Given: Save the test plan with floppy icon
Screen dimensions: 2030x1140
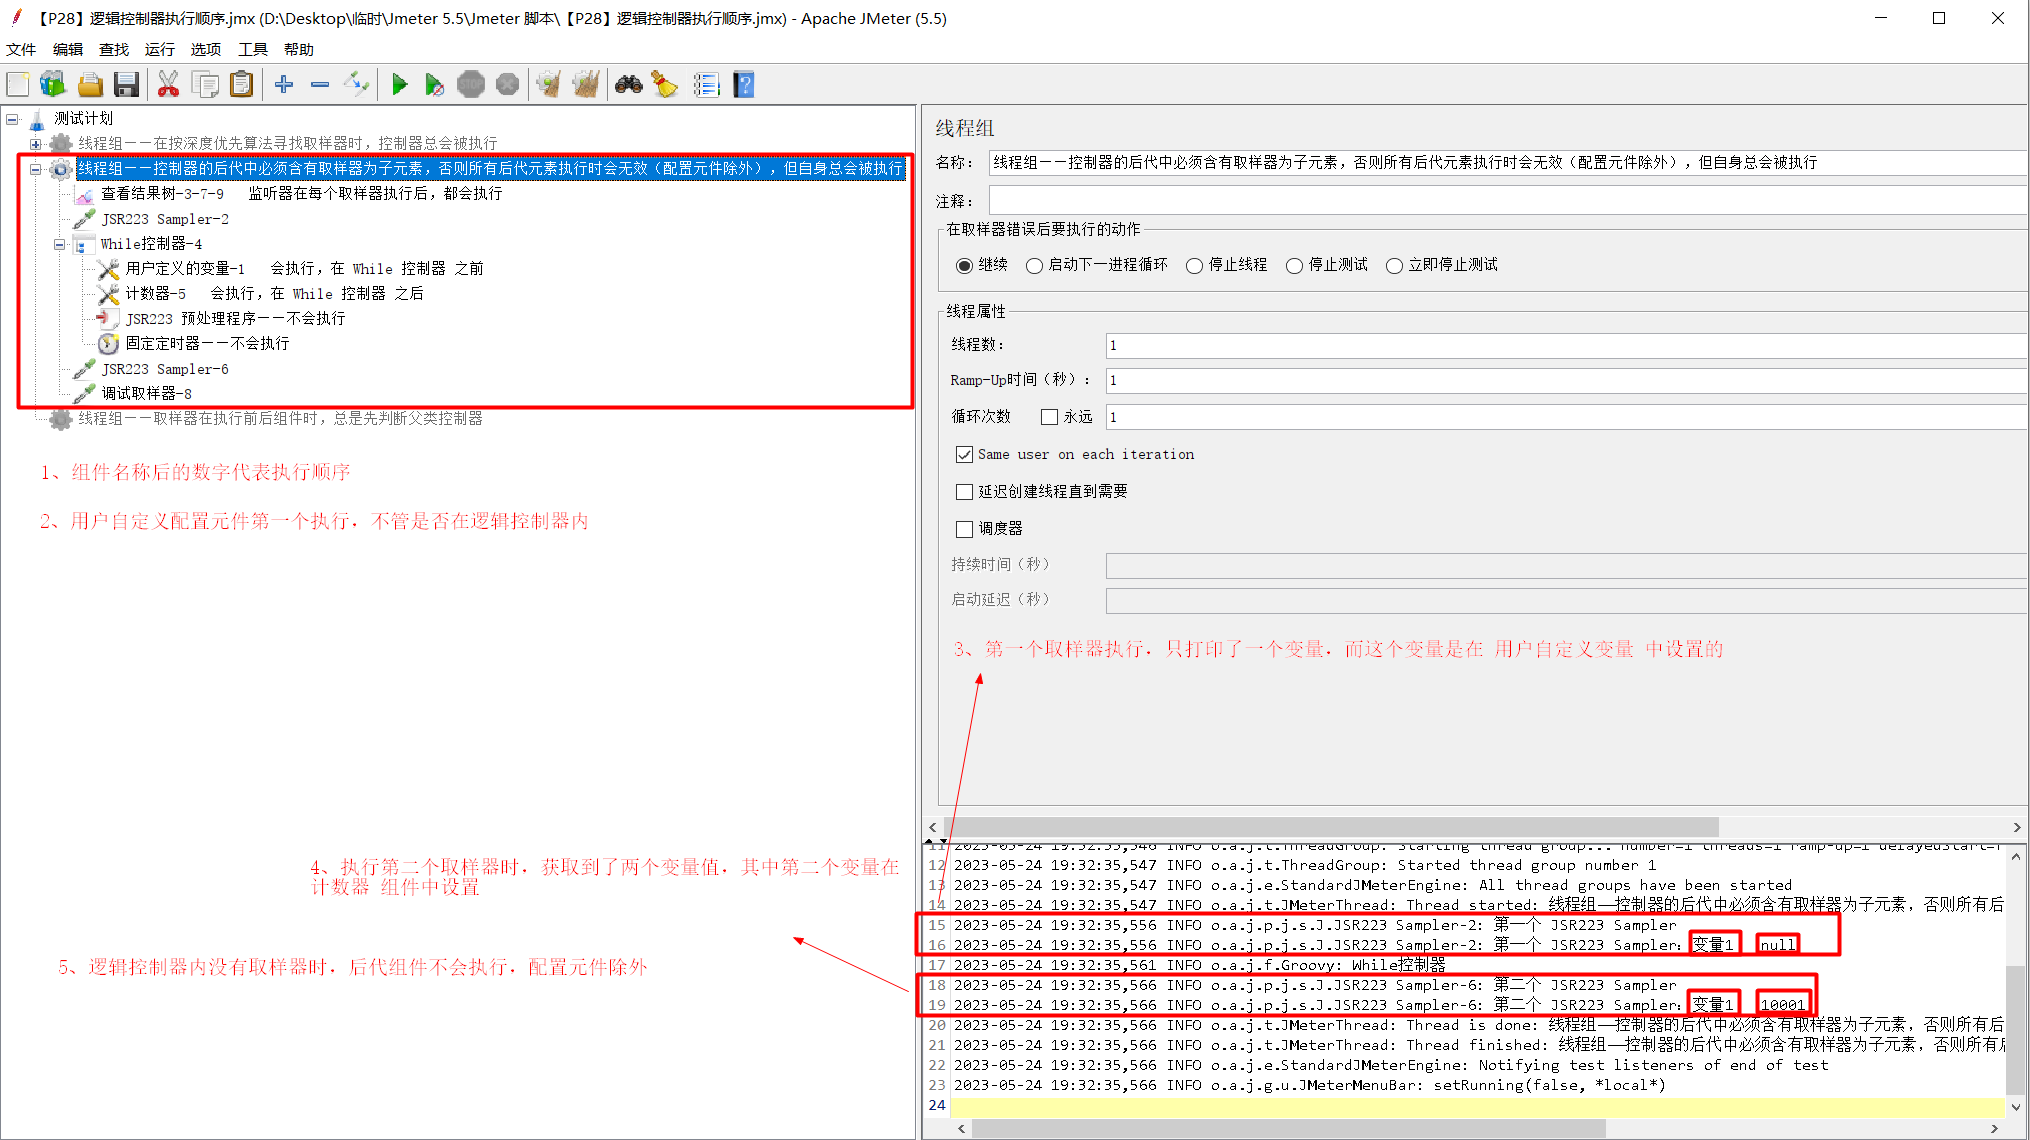Looking at the screenshot, I should pos(126,85).
